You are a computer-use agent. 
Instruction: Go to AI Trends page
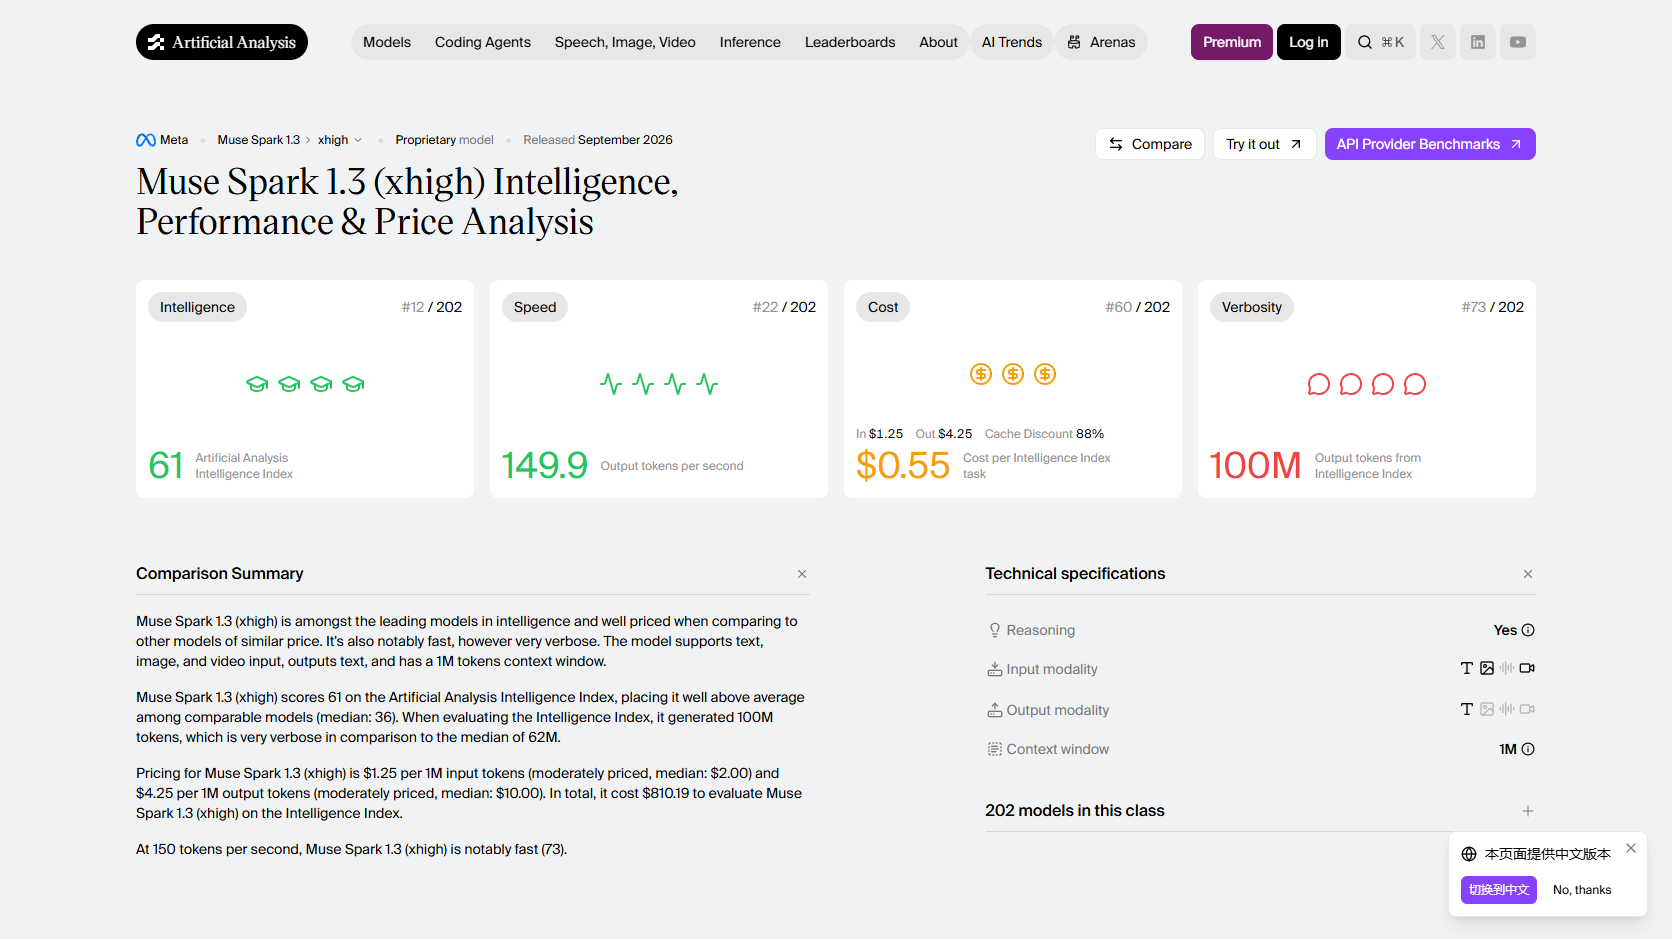point(1012,42)
